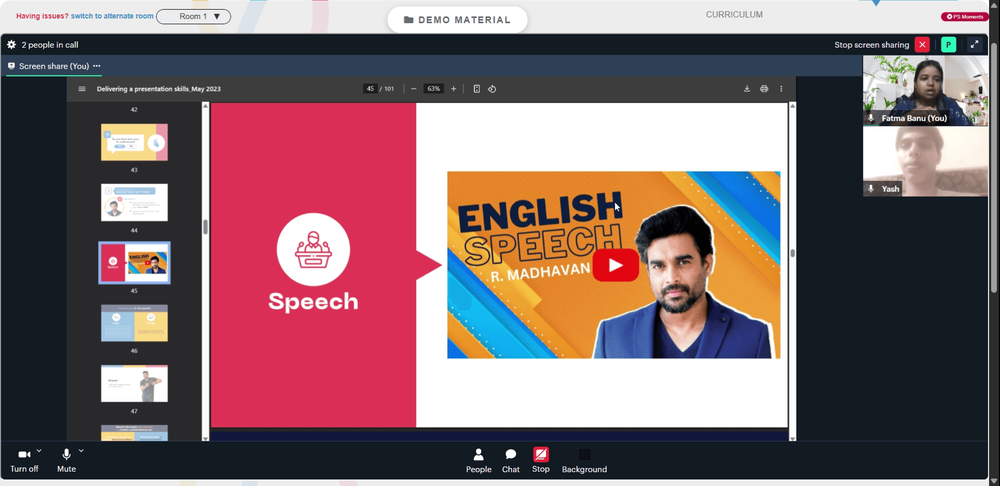The height and width of the screenshot is (486, 1000).
Task: Zoom out the PDF with minus
Action: tap(413, 89)
